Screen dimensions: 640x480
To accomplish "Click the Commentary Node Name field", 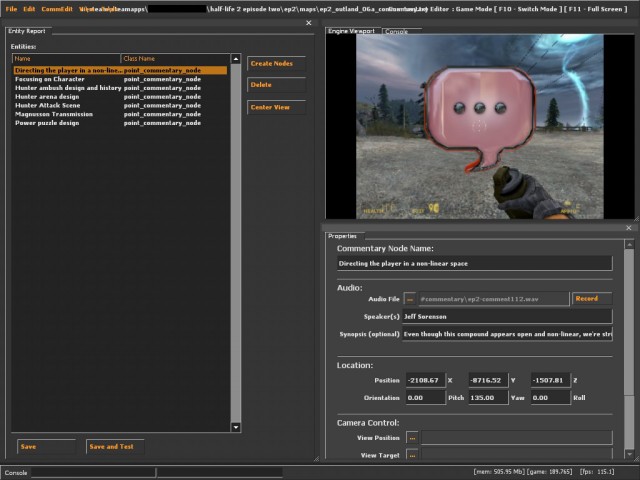I will 475,264.
